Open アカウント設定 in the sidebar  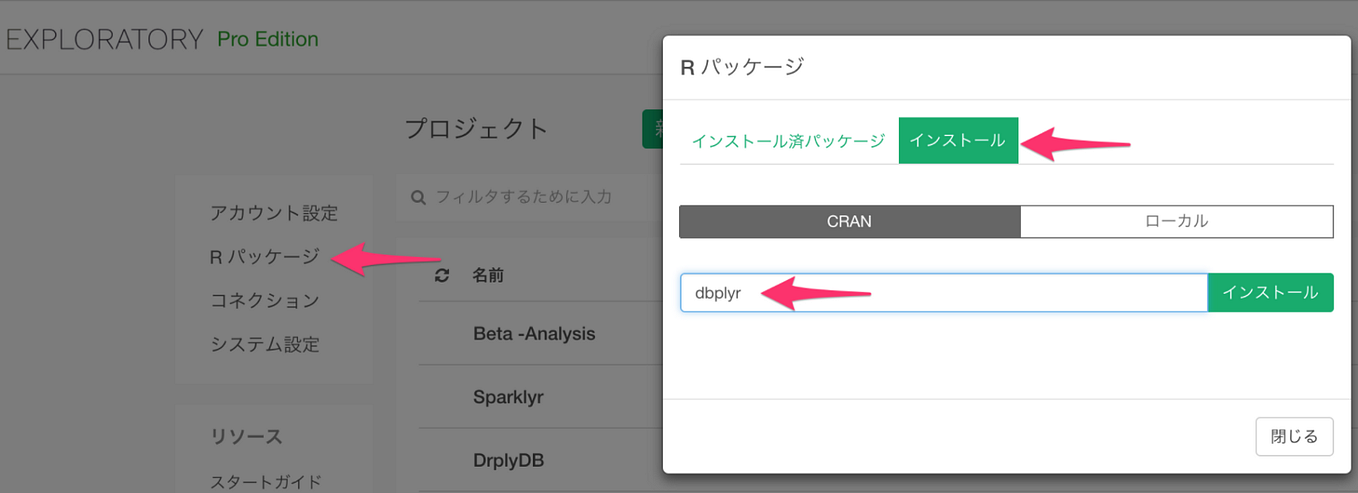[274, 213]
